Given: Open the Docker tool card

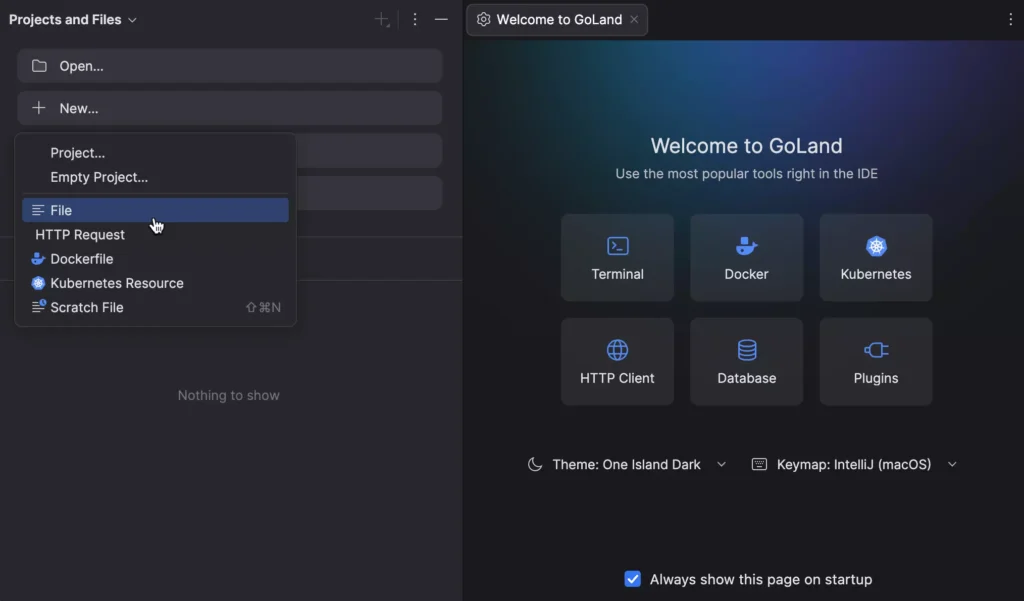Looking at the screenshot, I should [746, 257].
